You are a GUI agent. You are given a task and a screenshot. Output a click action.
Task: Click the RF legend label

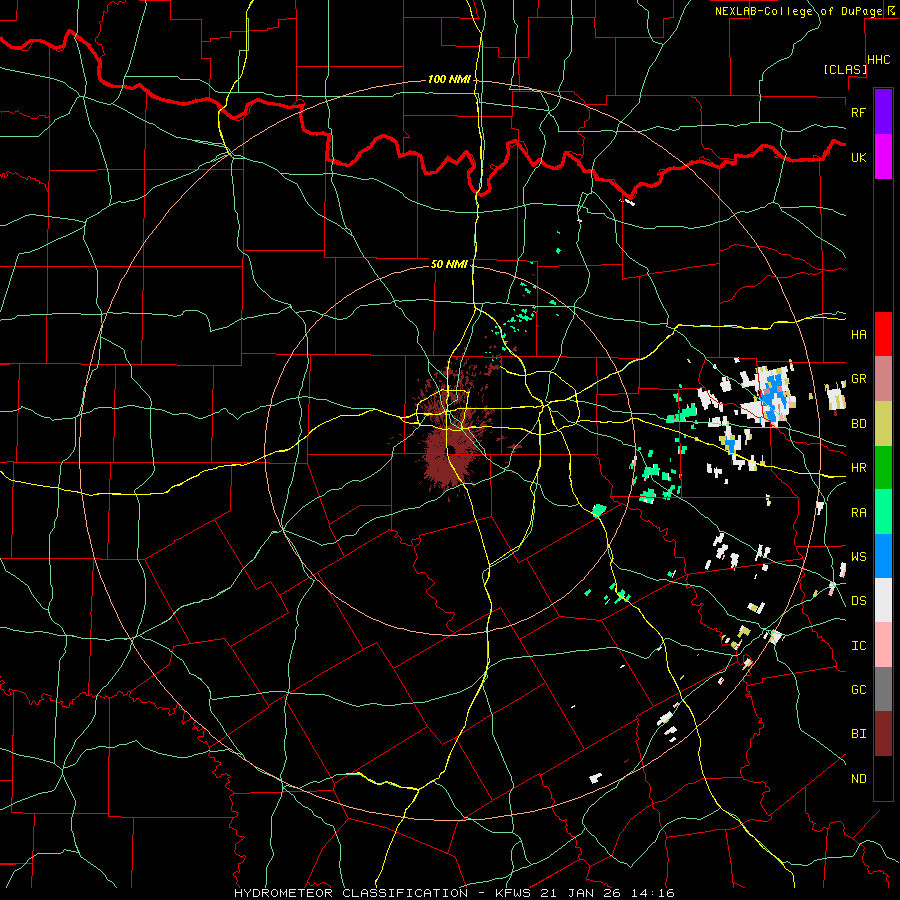click(x=859, y=112)
